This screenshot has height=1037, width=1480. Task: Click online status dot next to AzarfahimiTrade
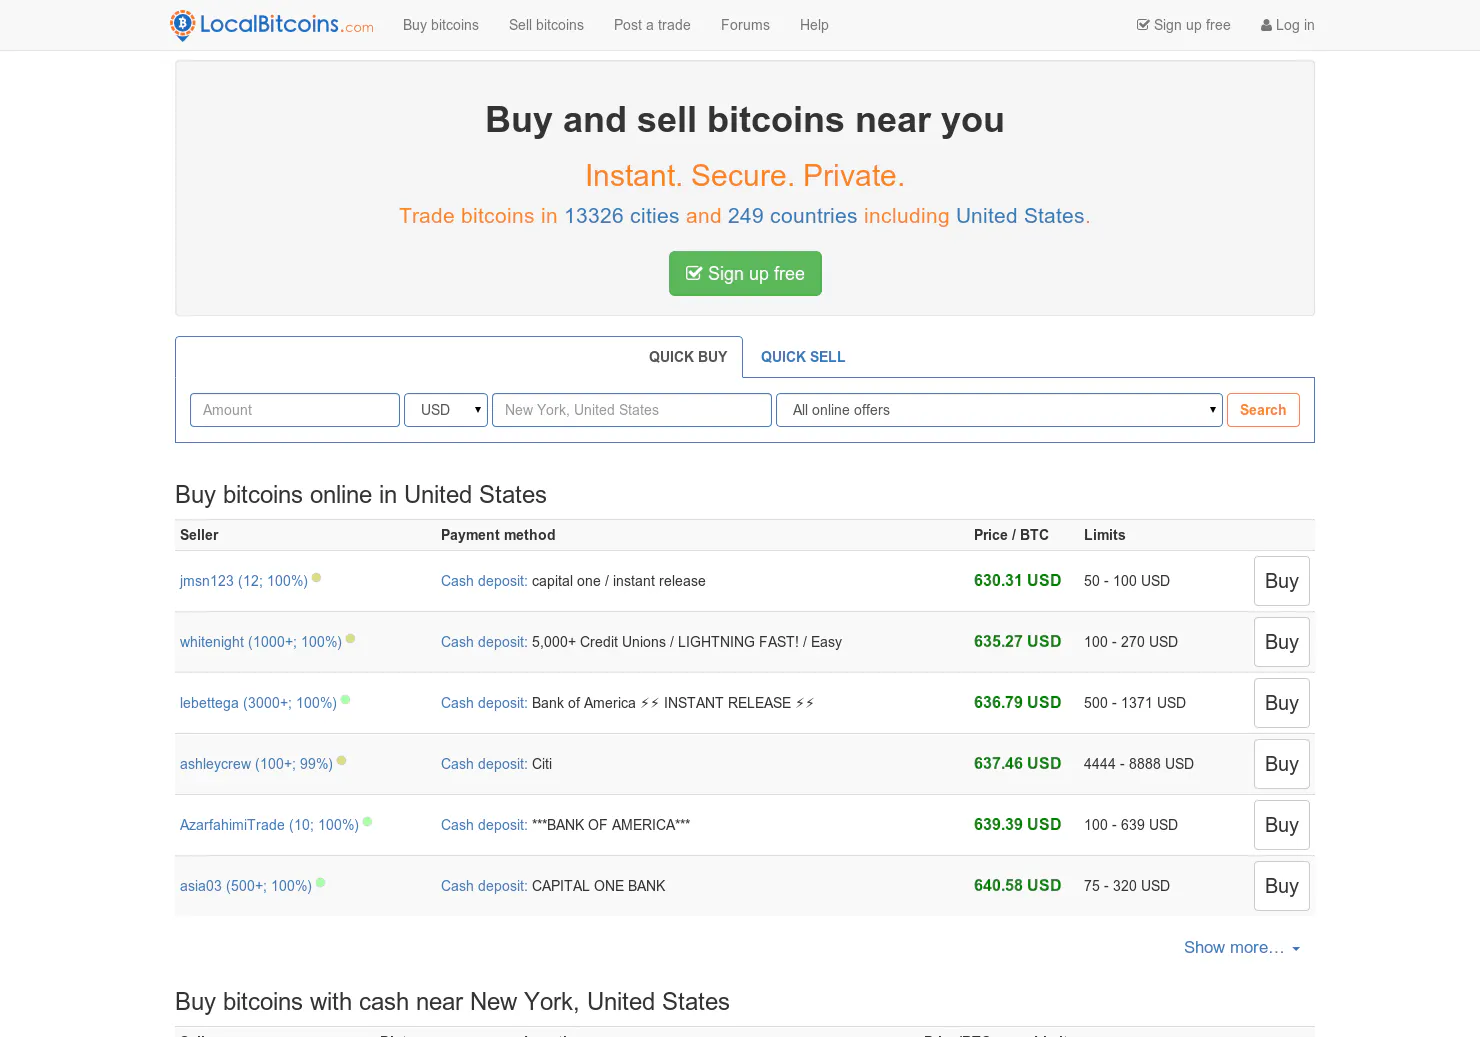pyautogui.click(x=367, y=821)
